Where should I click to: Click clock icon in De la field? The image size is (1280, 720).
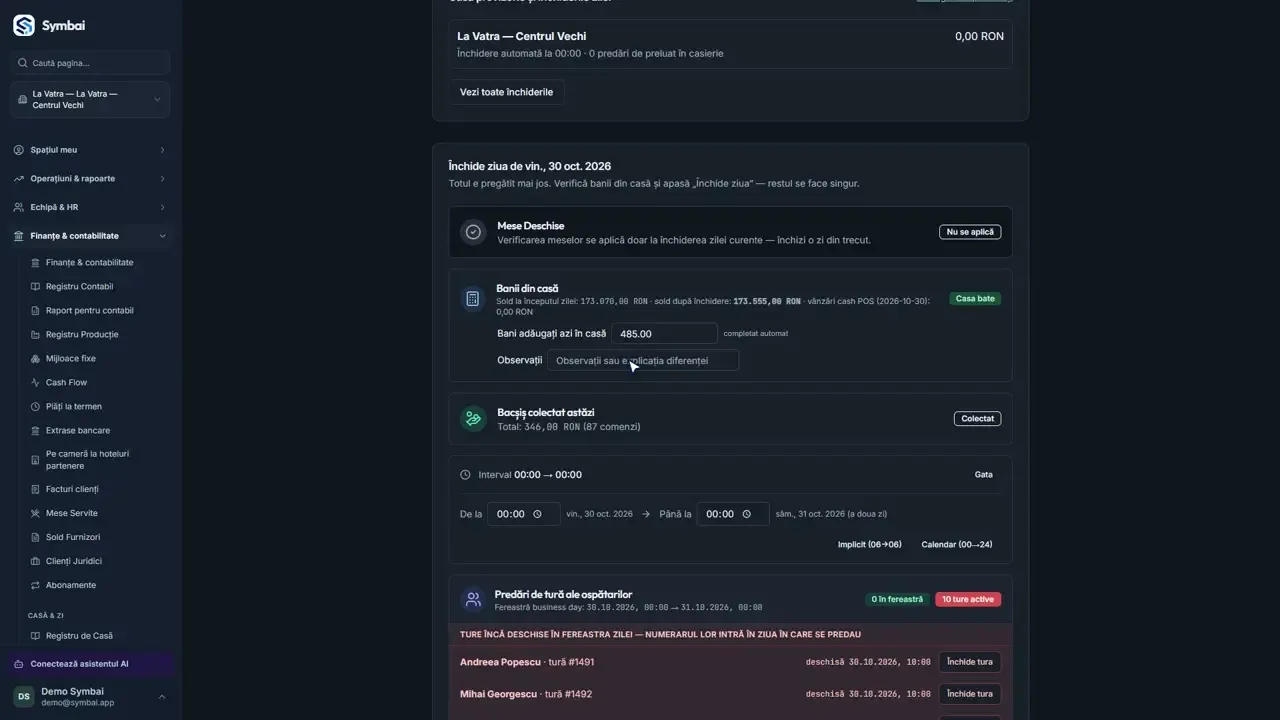pyautogui.click(x=538, y=514)
